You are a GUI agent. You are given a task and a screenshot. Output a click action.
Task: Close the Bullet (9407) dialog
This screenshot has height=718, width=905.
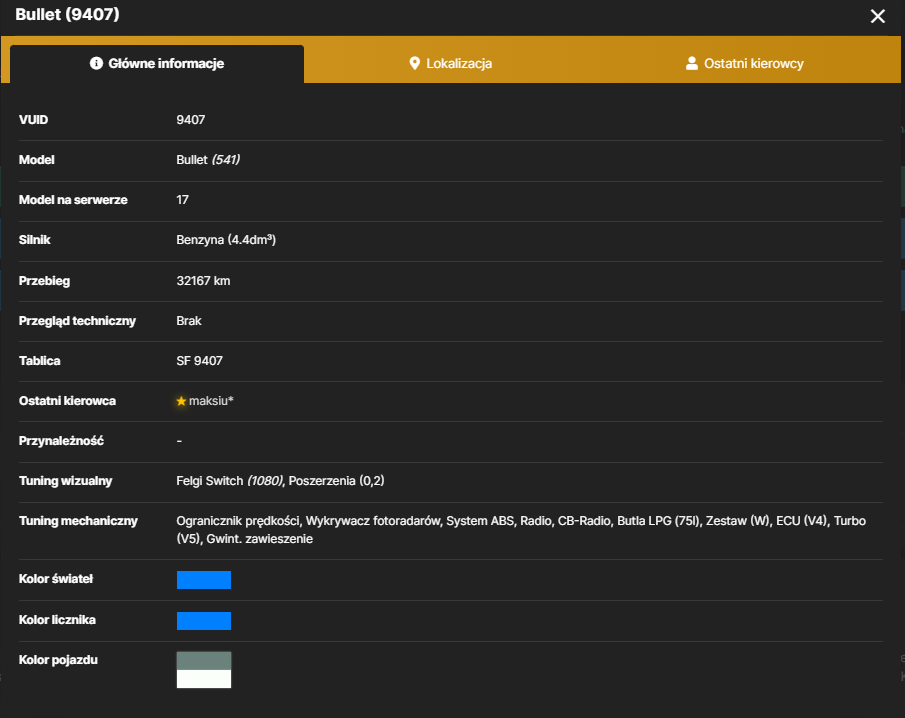click(877, 16)
